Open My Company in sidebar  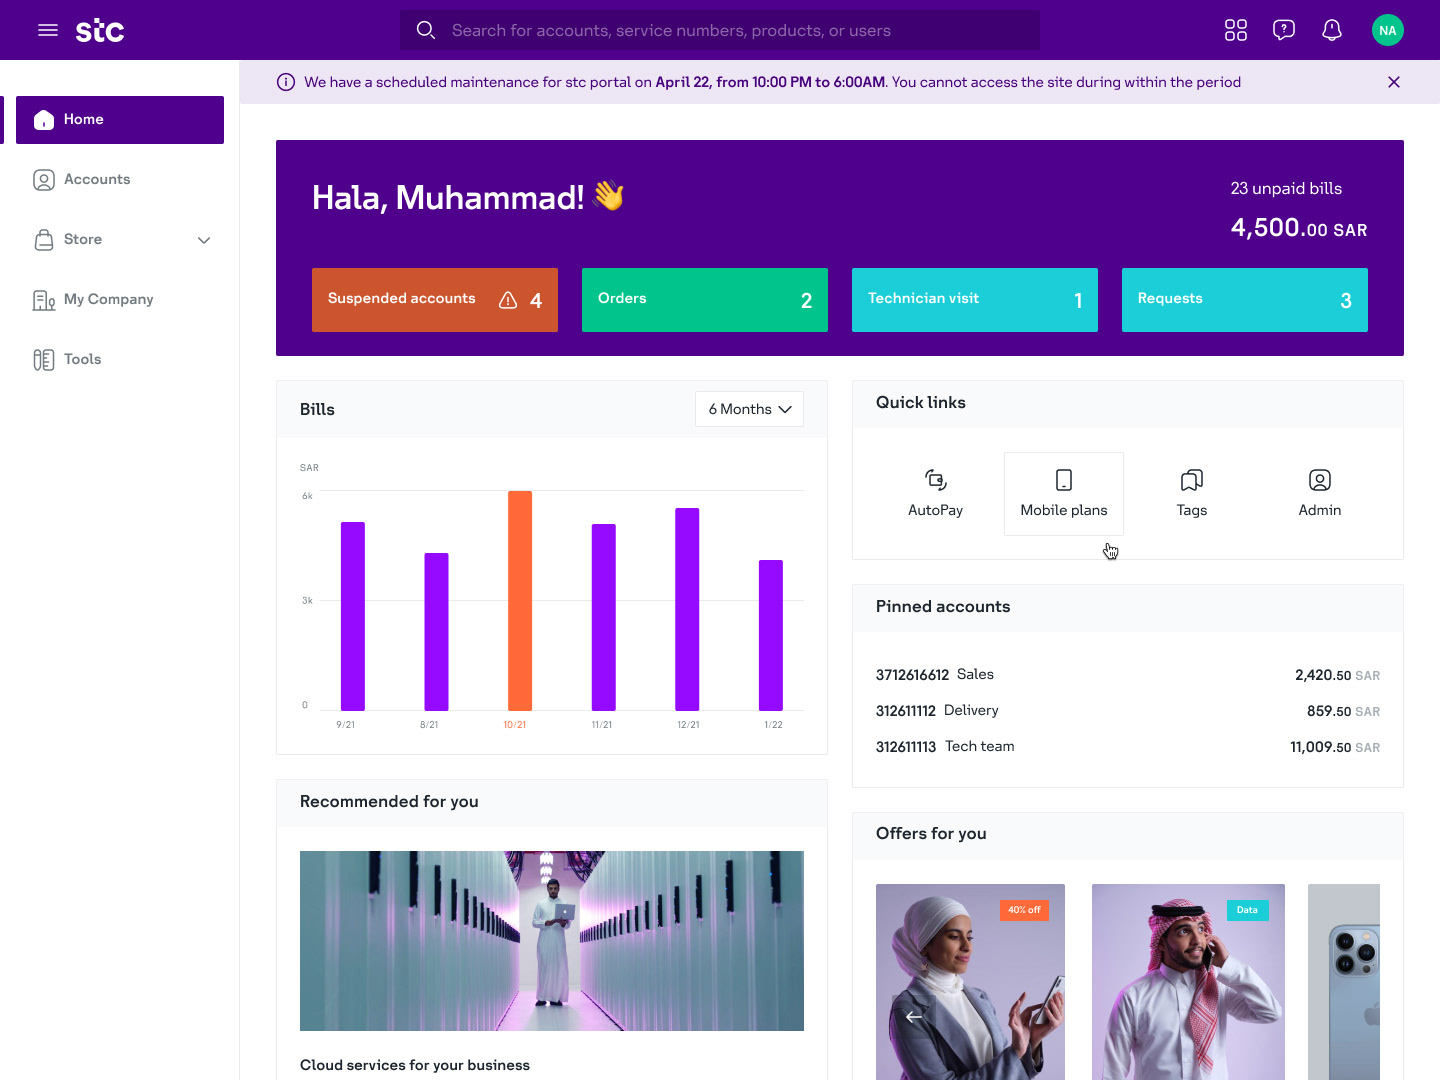(120, 300)
